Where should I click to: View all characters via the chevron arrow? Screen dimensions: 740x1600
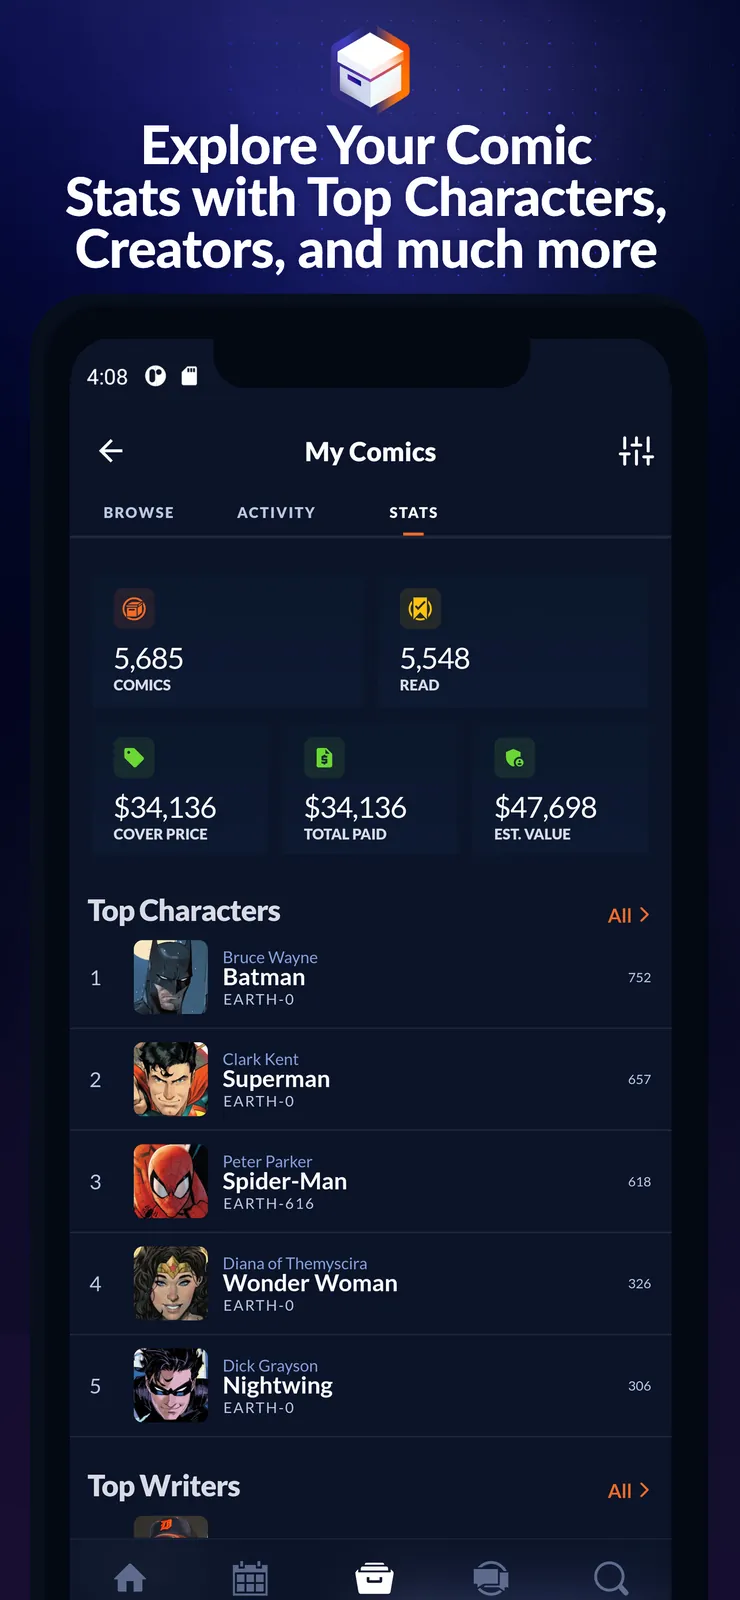[647, 914]
